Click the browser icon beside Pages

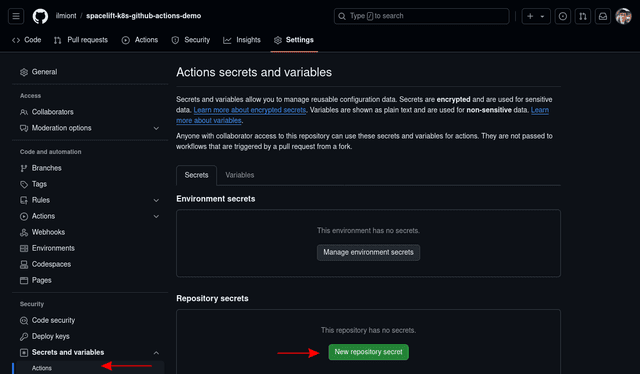tap(24, 280)
